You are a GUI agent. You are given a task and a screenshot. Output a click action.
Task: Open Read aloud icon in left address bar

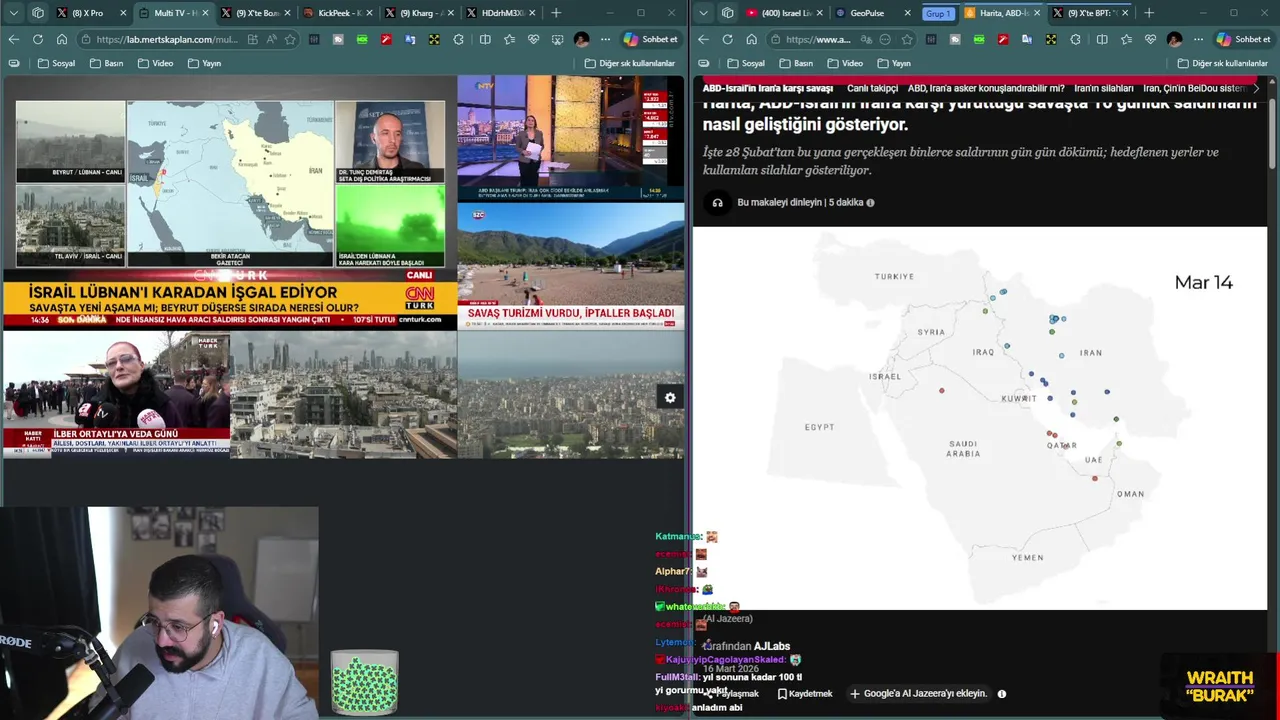click(271, 39)
